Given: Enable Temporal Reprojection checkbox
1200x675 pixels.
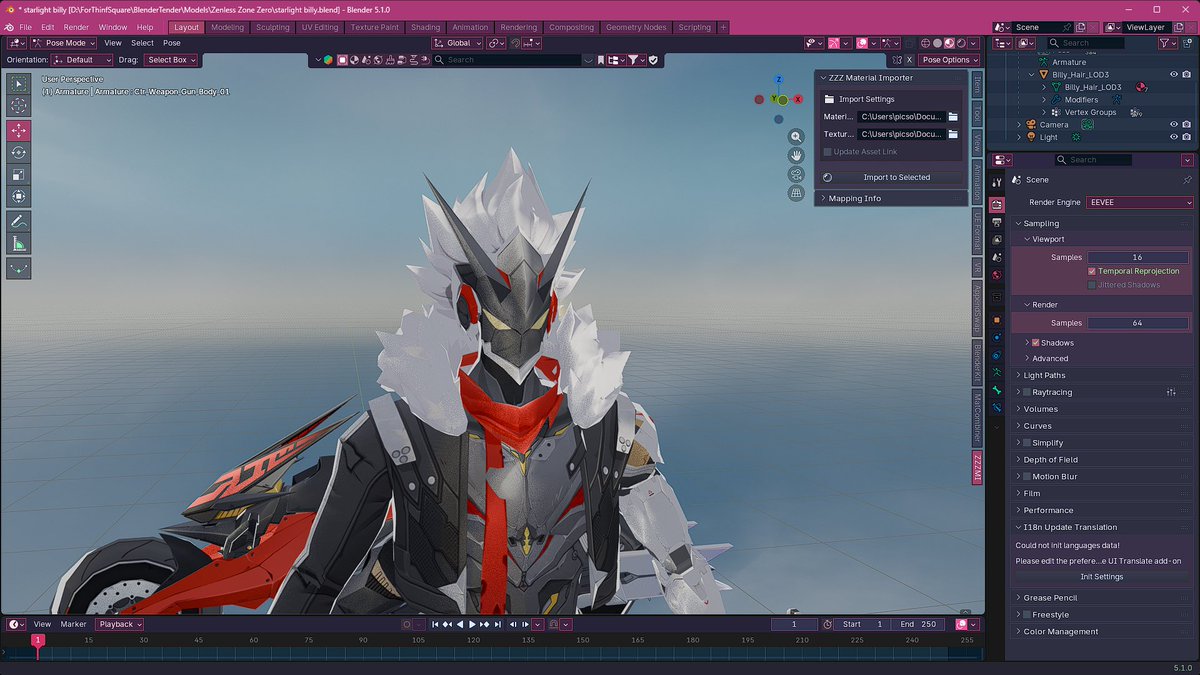Looking at the screenshot, I should click(x=1092, y=271).
